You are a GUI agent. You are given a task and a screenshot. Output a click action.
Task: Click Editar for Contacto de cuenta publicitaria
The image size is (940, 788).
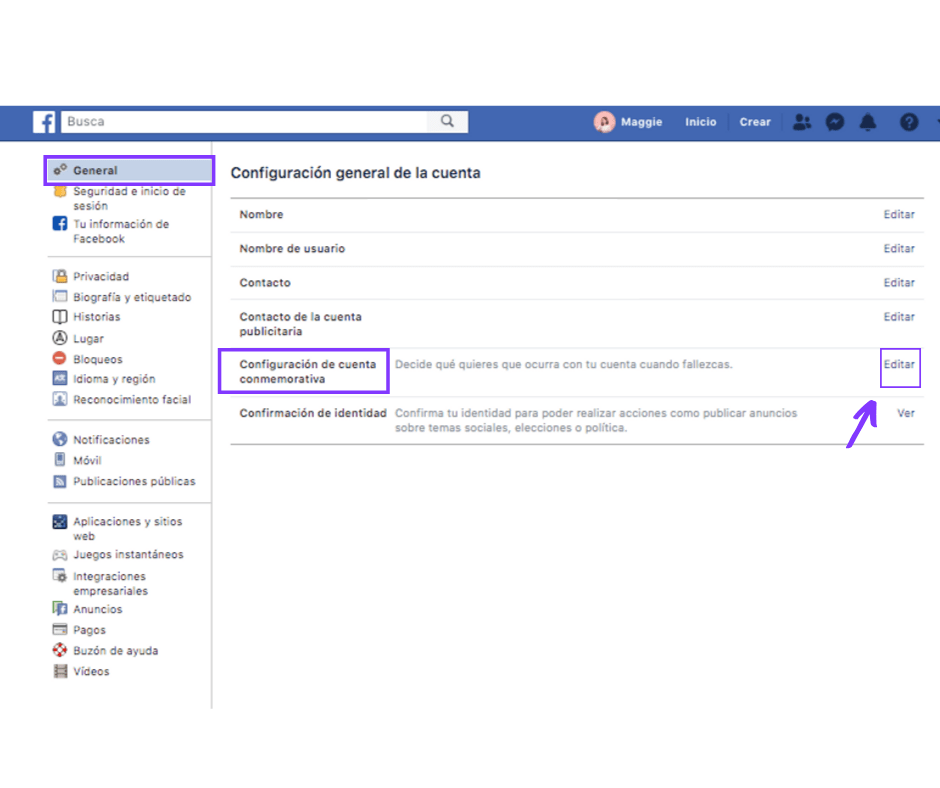tap(899, 317)
